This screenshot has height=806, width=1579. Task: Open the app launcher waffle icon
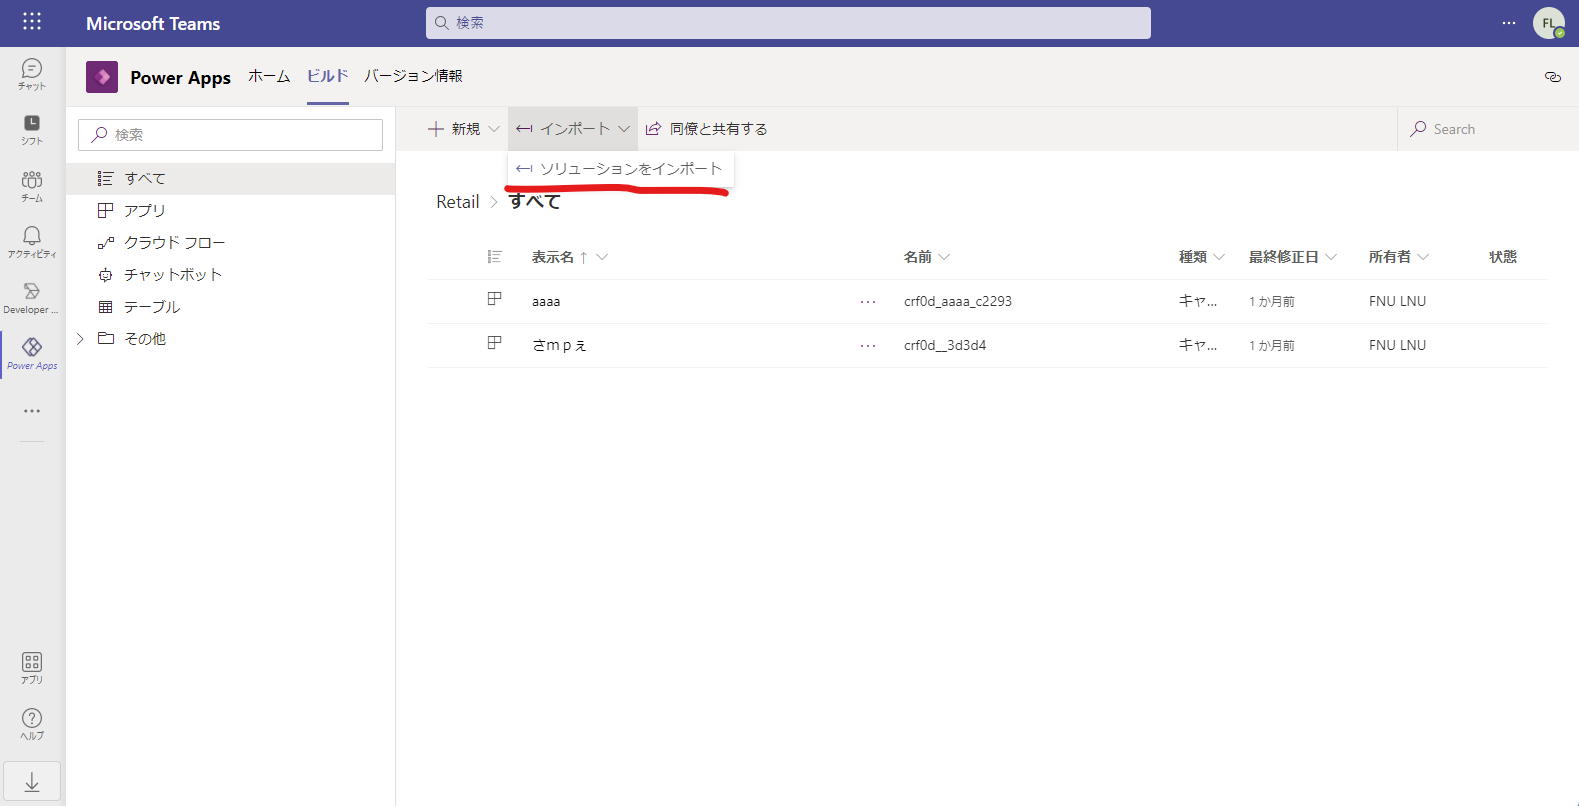pyautogui.click(x=32, y=21)
